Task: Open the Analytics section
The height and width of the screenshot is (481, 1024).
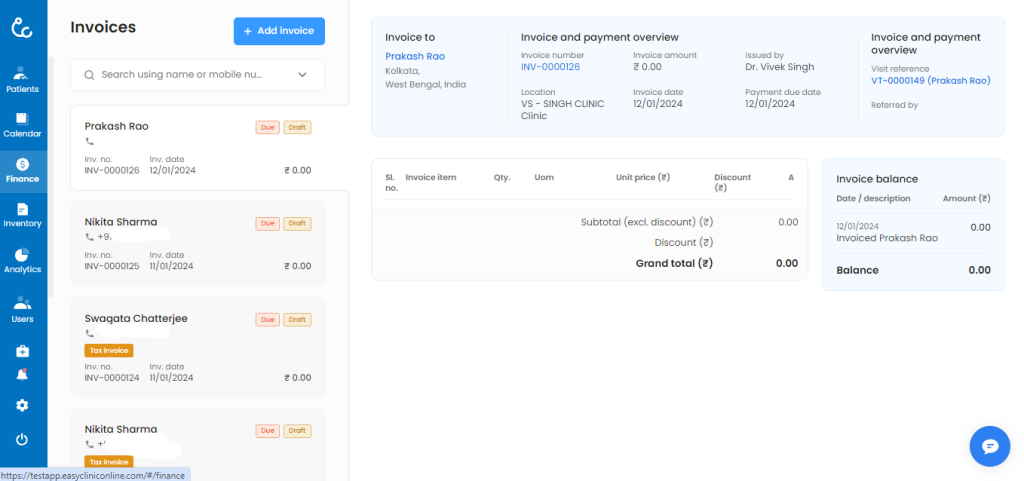Action: click(22, 260)
